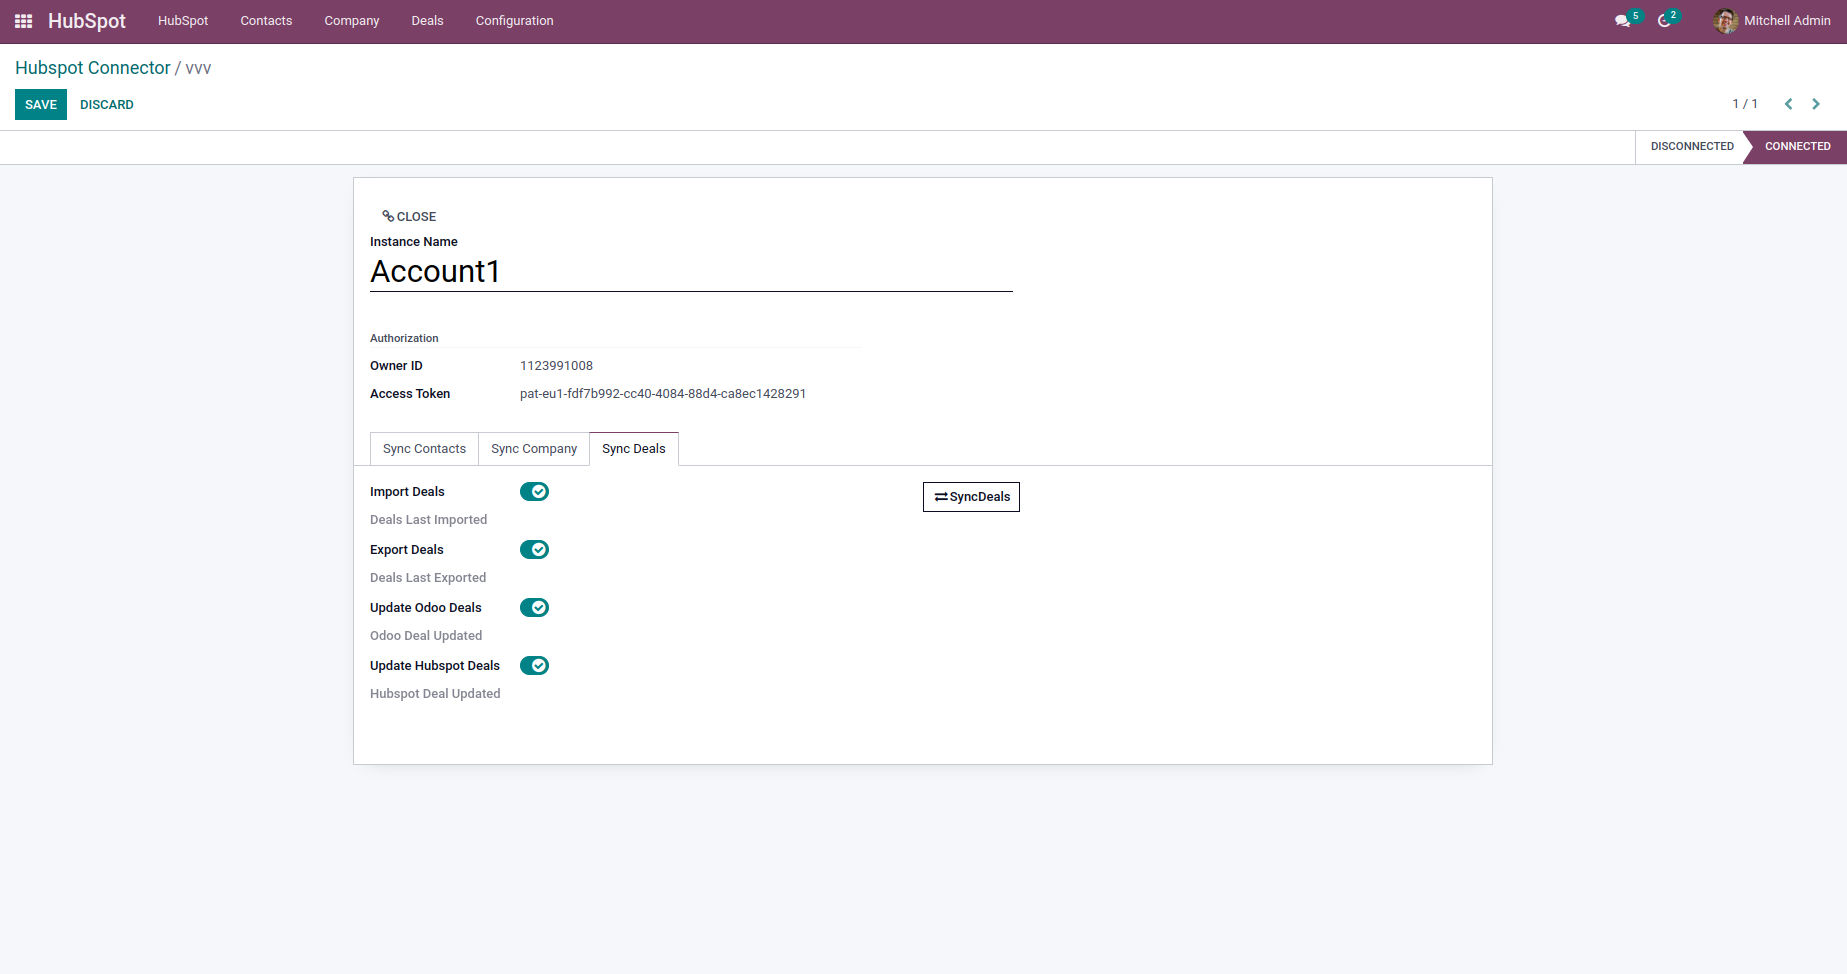Select the Sync Deals tab
The width and height of the screenshot is (1847, 974).
pos(634,449)
